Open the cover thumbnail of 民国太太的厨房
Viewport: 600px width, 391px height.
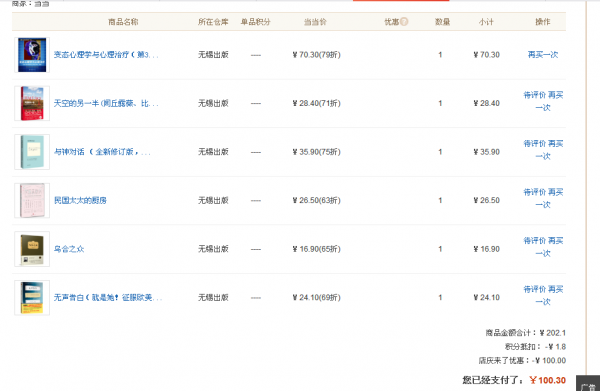32,200
